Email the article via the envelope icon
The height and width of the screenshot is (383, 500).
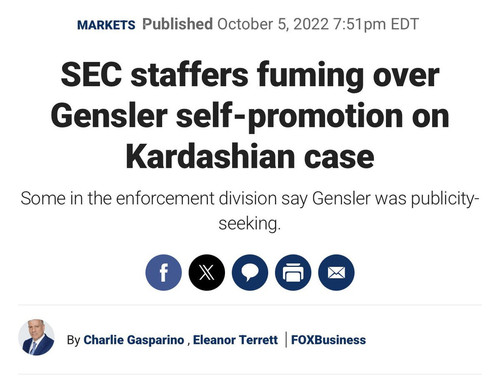336,272
